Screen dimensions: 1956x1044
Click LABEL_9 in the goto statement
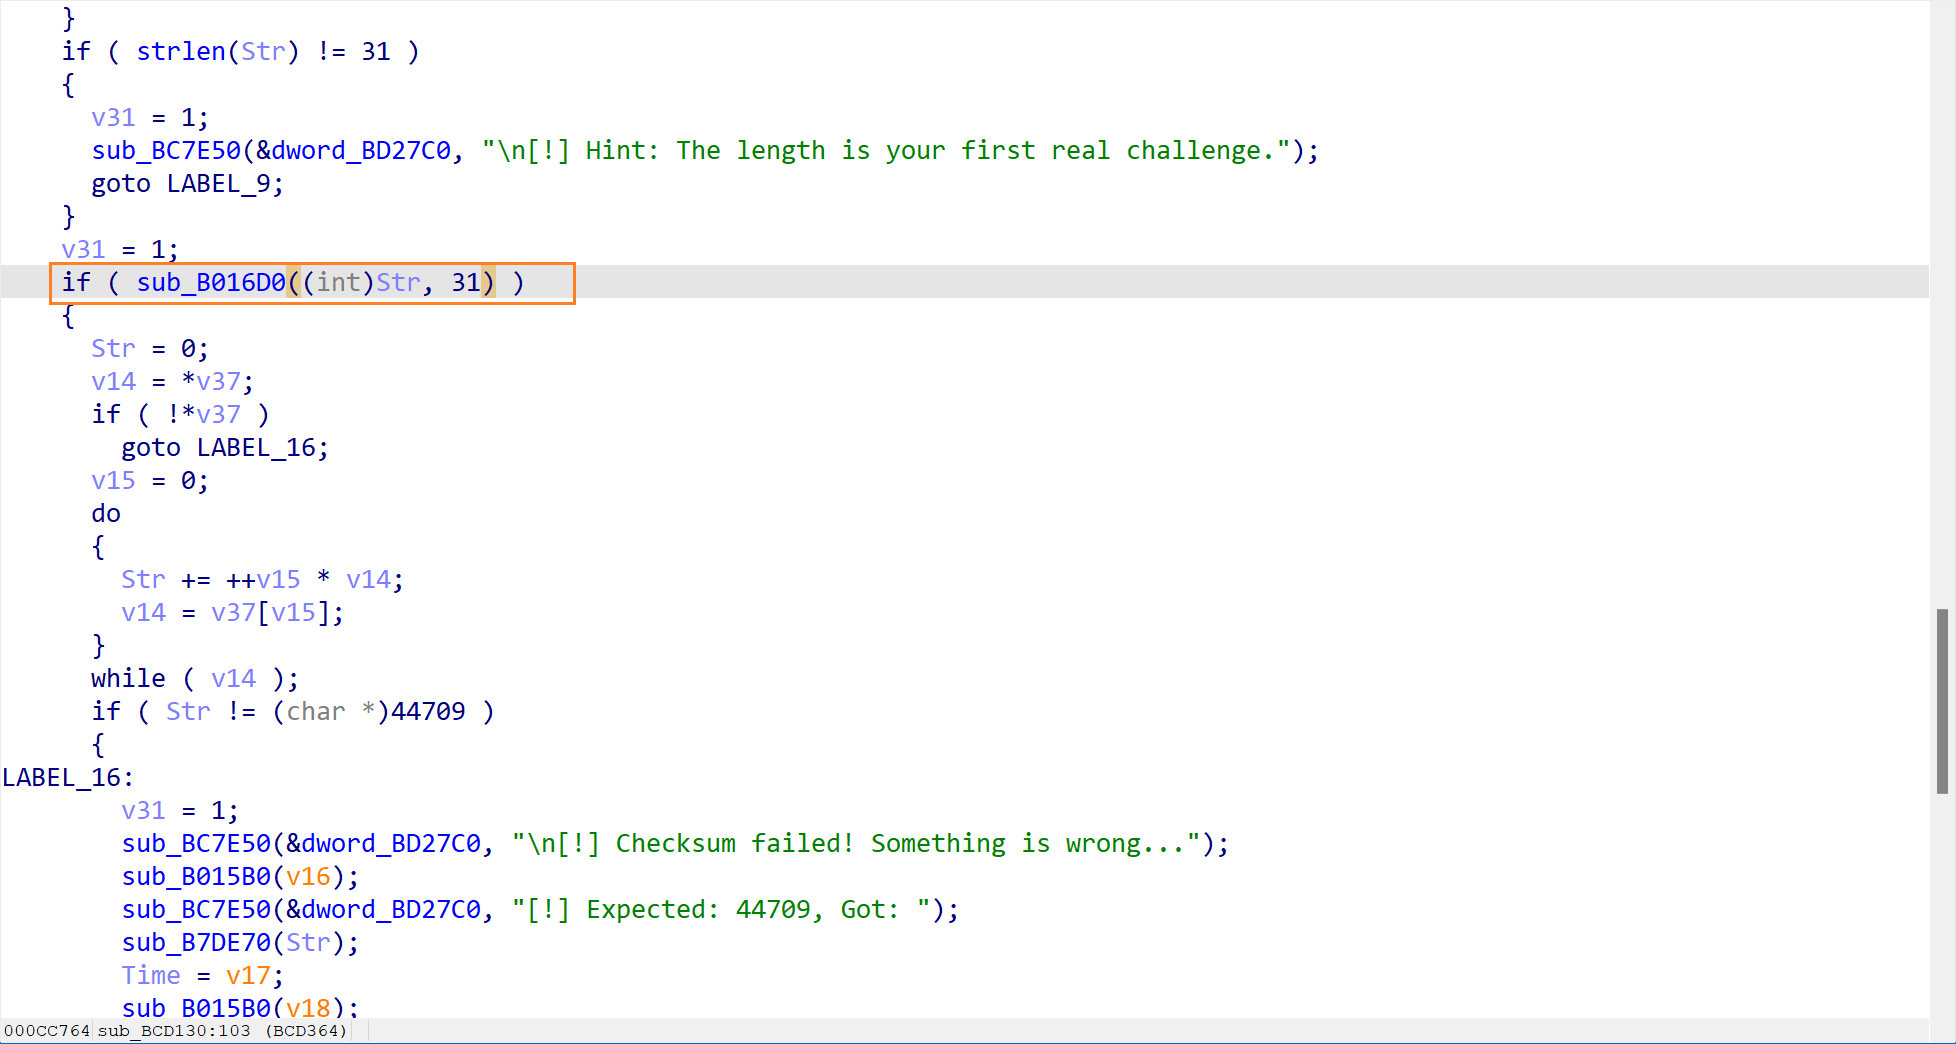(224, 184)
